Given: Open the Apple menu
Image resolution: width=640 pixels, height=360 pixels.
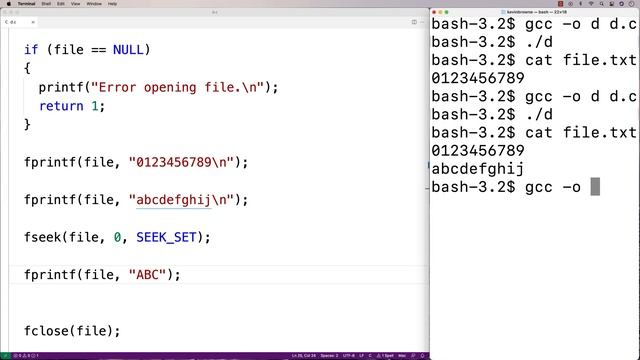Looking at the screenshot, I should [x=9, y=4].
